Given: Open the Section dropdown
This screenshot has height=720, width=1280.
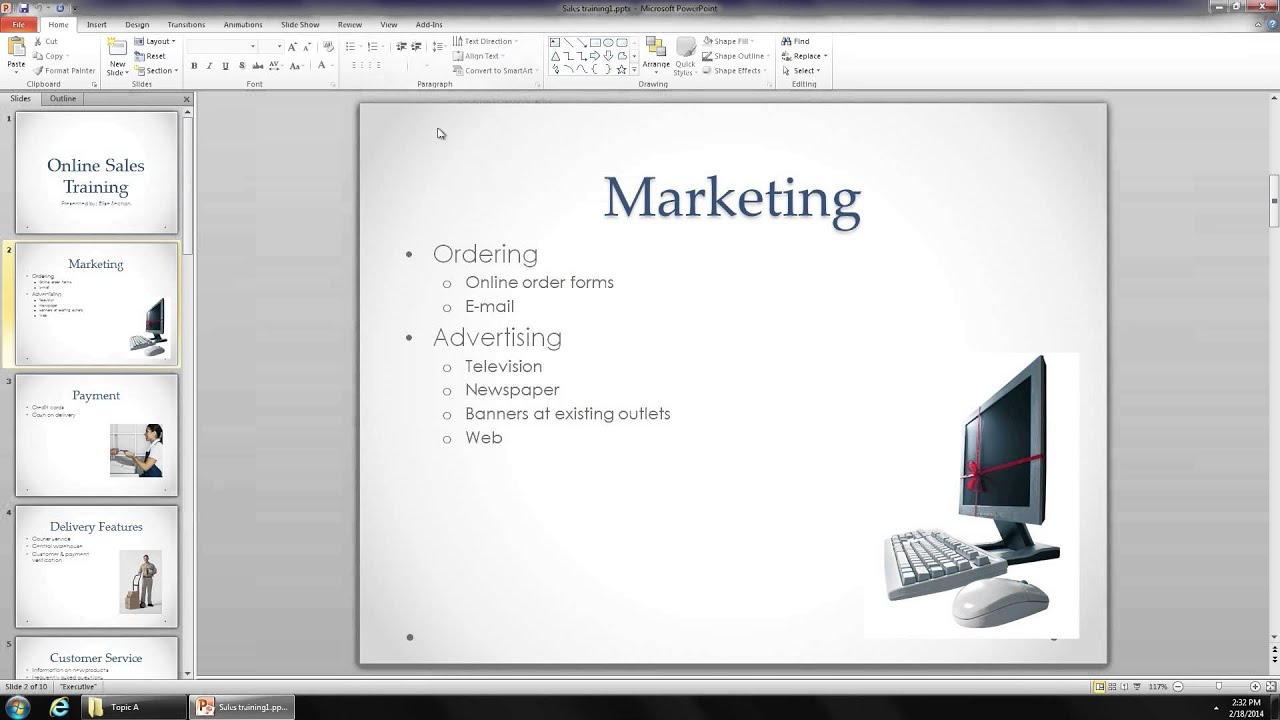Looking at the screenshot, I should 156,71.
